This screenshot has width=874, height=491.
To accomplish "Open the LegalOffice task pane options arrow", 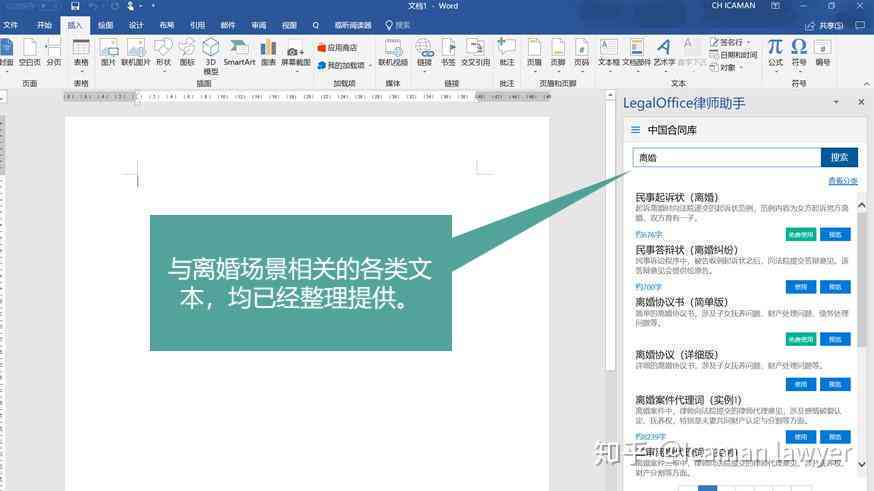I will click(836, 102).
